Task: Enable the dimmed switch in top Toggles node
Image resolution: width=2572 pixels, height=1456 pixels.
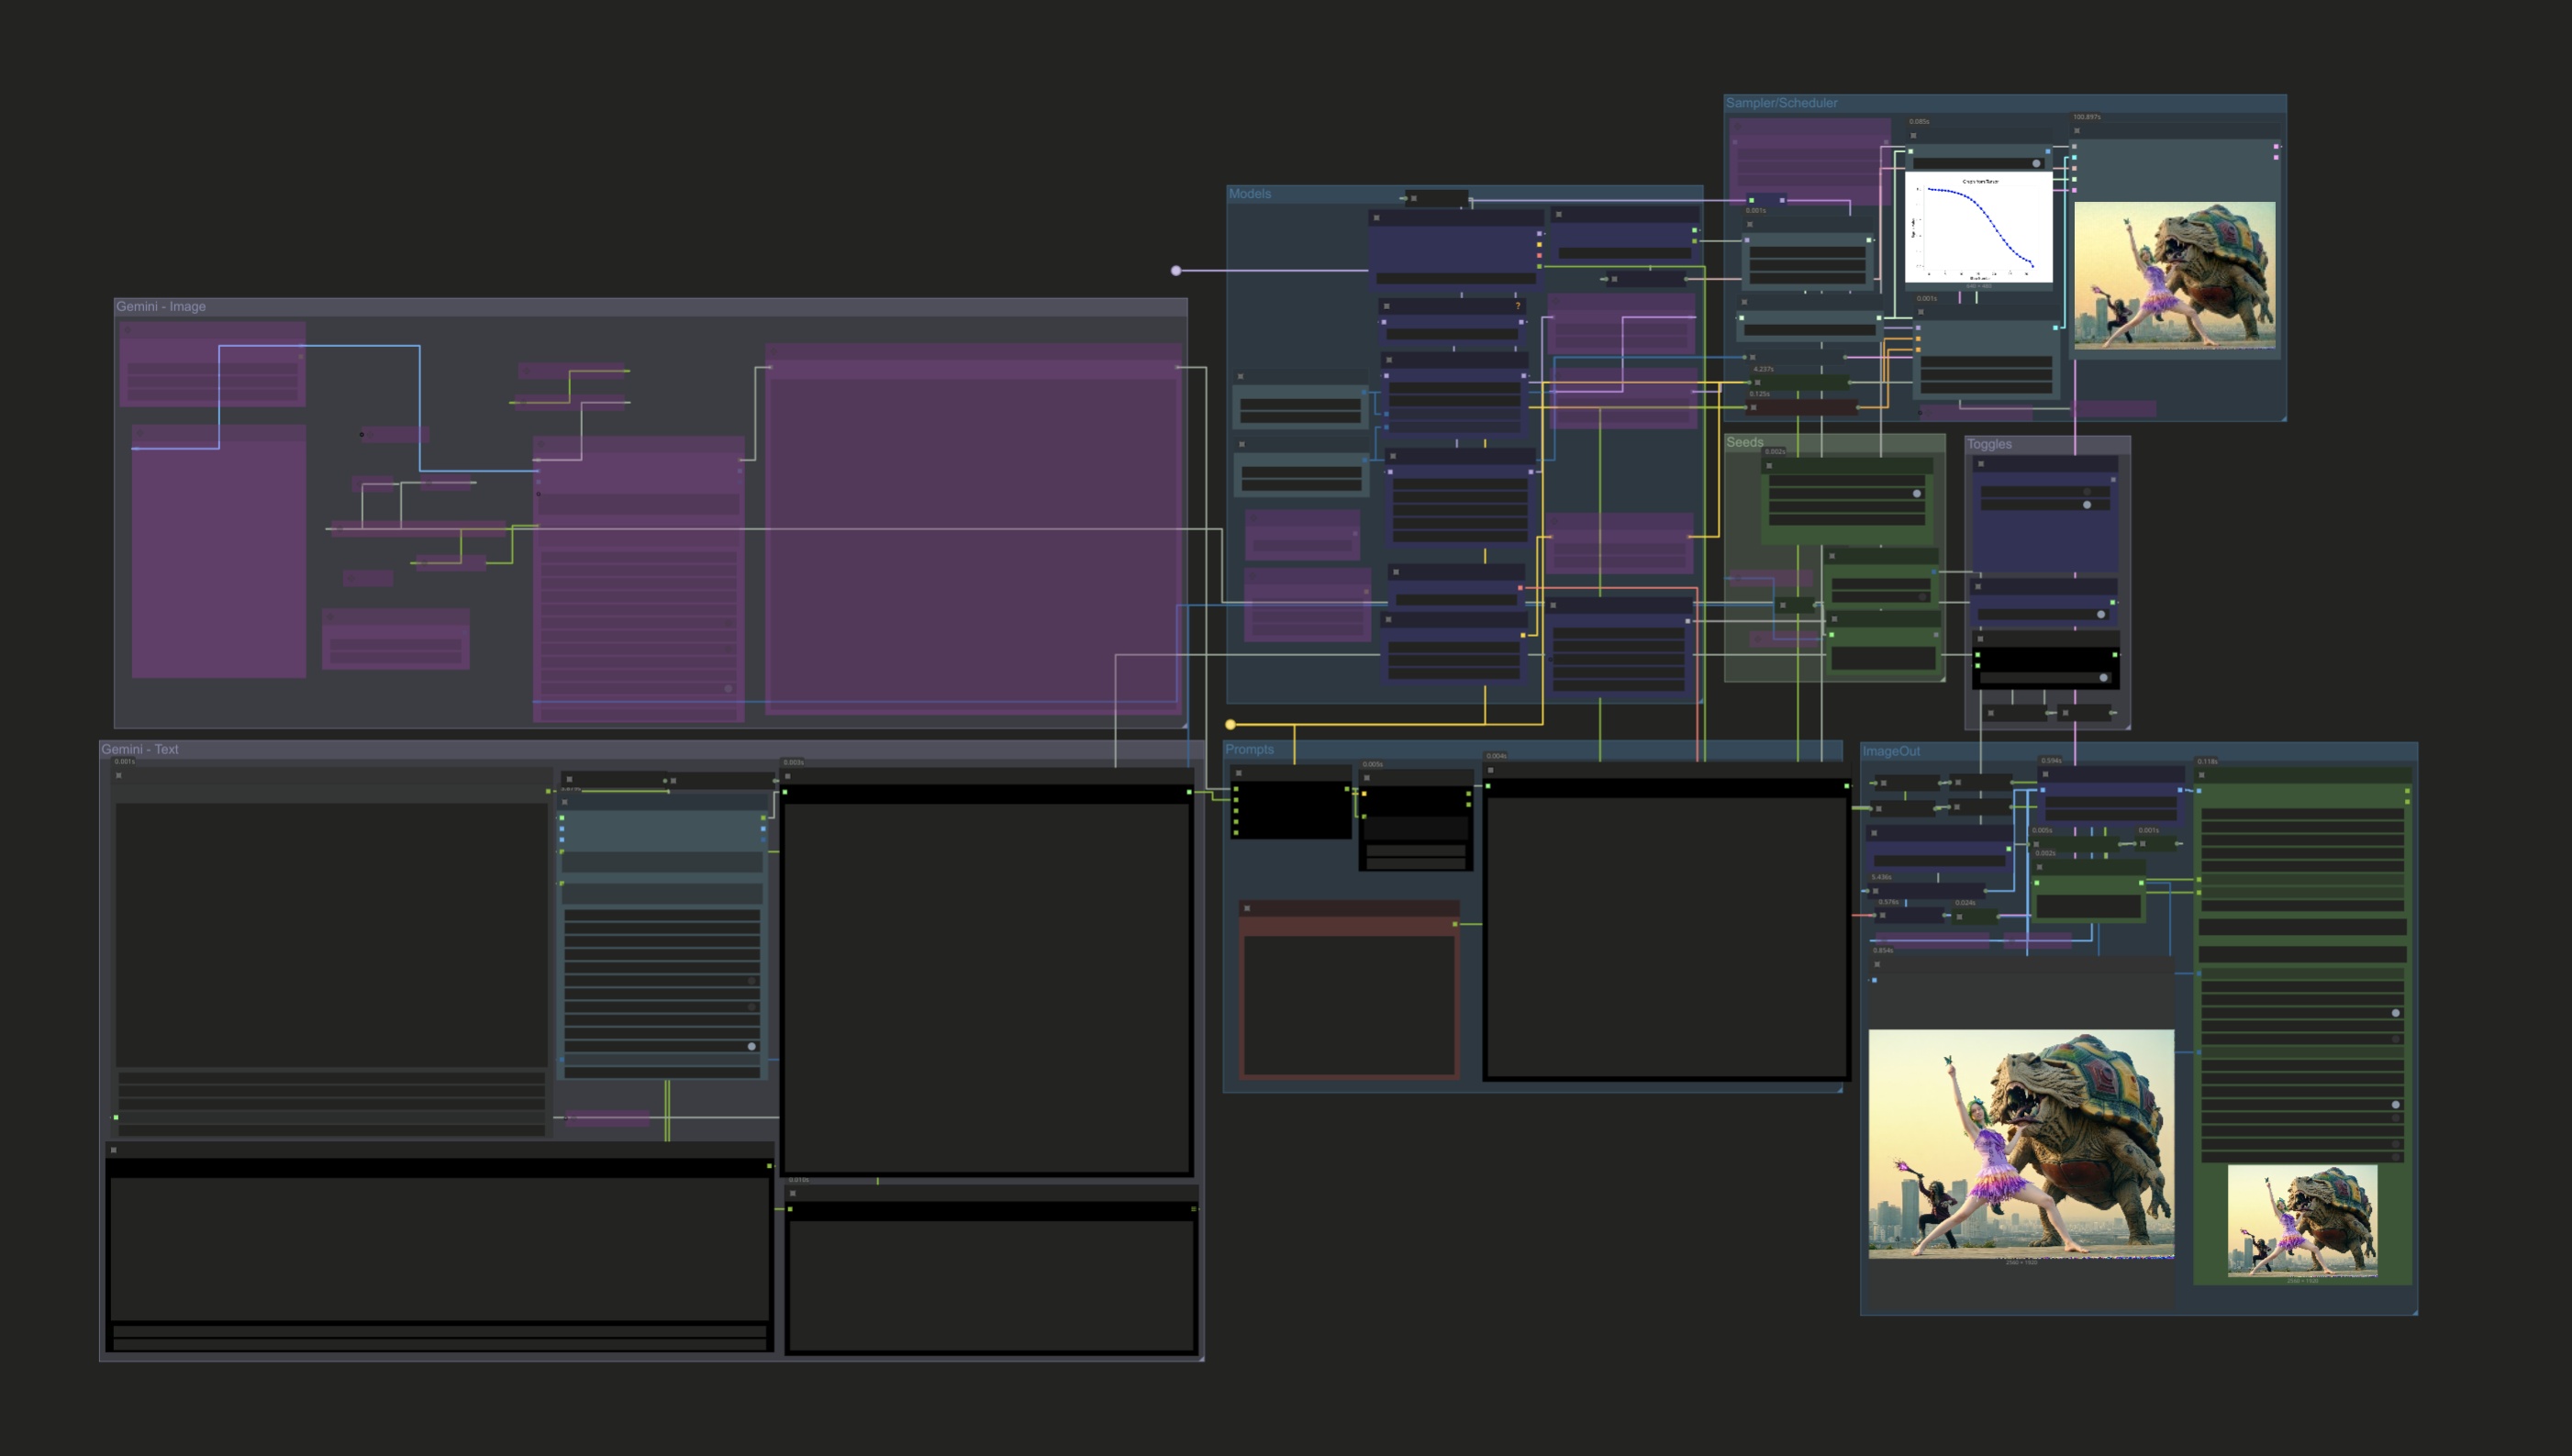Action: click(x=2087, y=492)
